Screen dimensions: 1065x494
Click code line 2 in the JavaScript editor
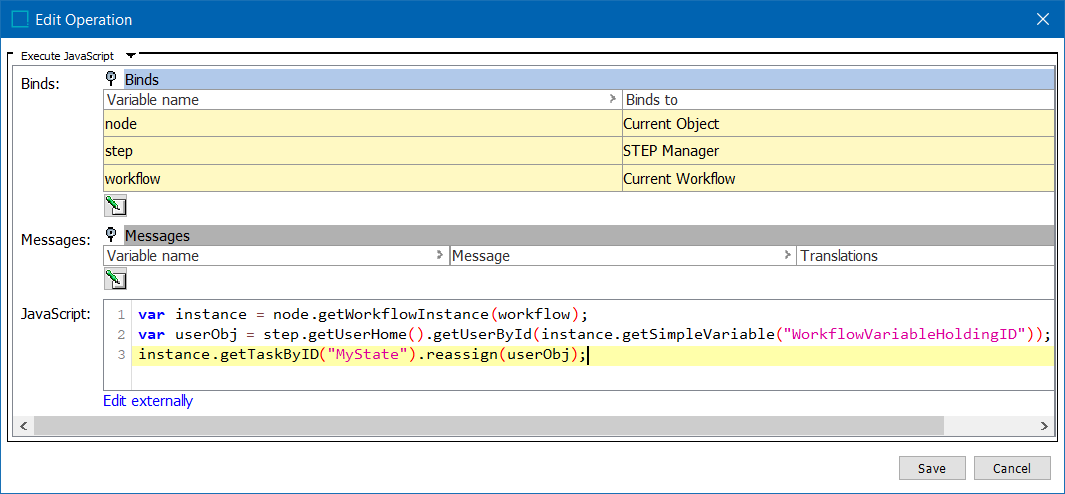click(x=591, y=335)
